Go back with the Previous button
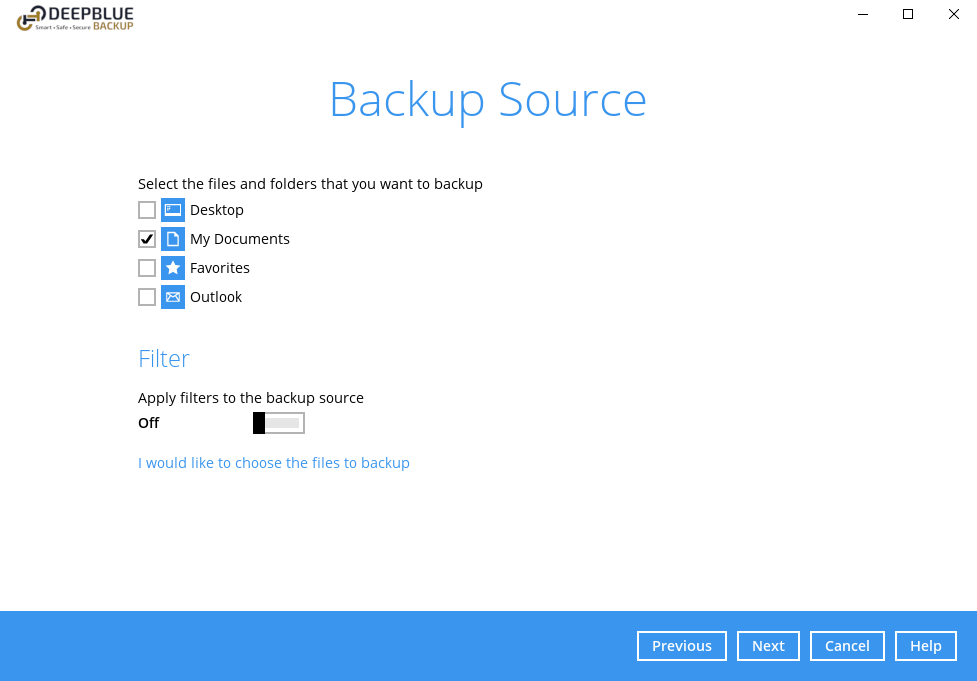 (x=681, y=646)
